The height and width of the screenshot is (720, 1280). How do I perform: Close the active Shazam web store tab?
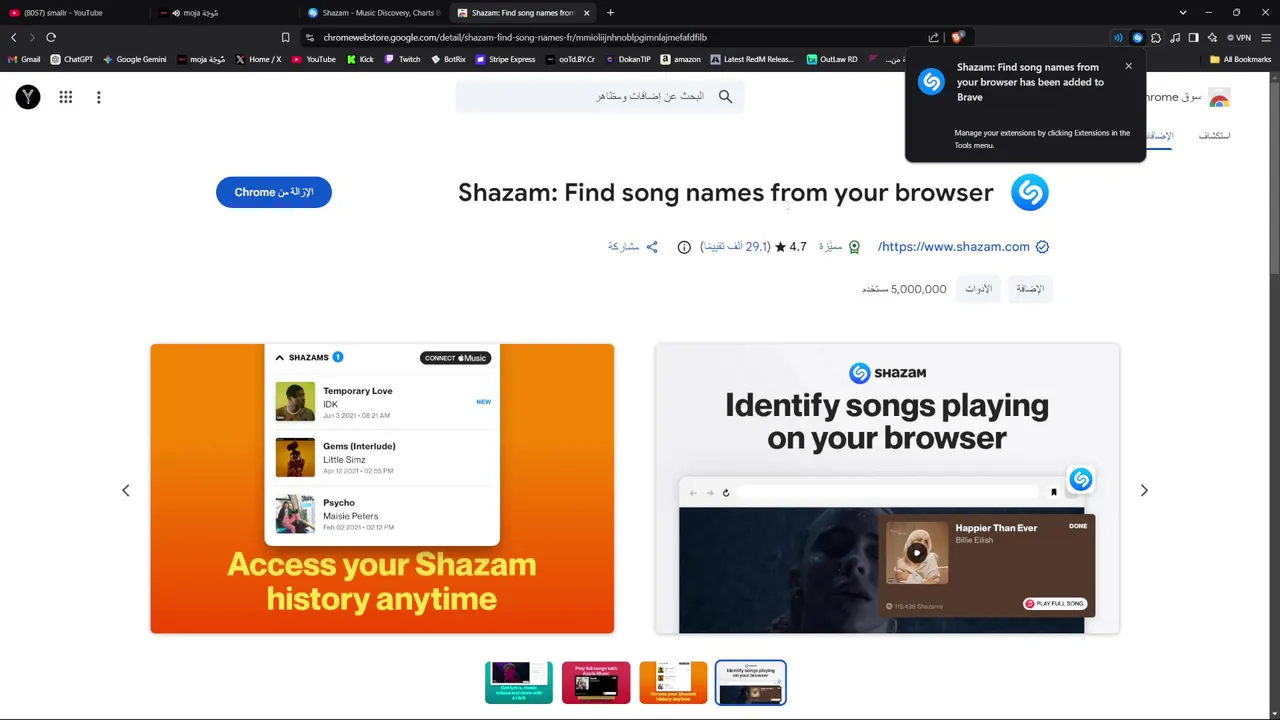click(x=586, y=13)
